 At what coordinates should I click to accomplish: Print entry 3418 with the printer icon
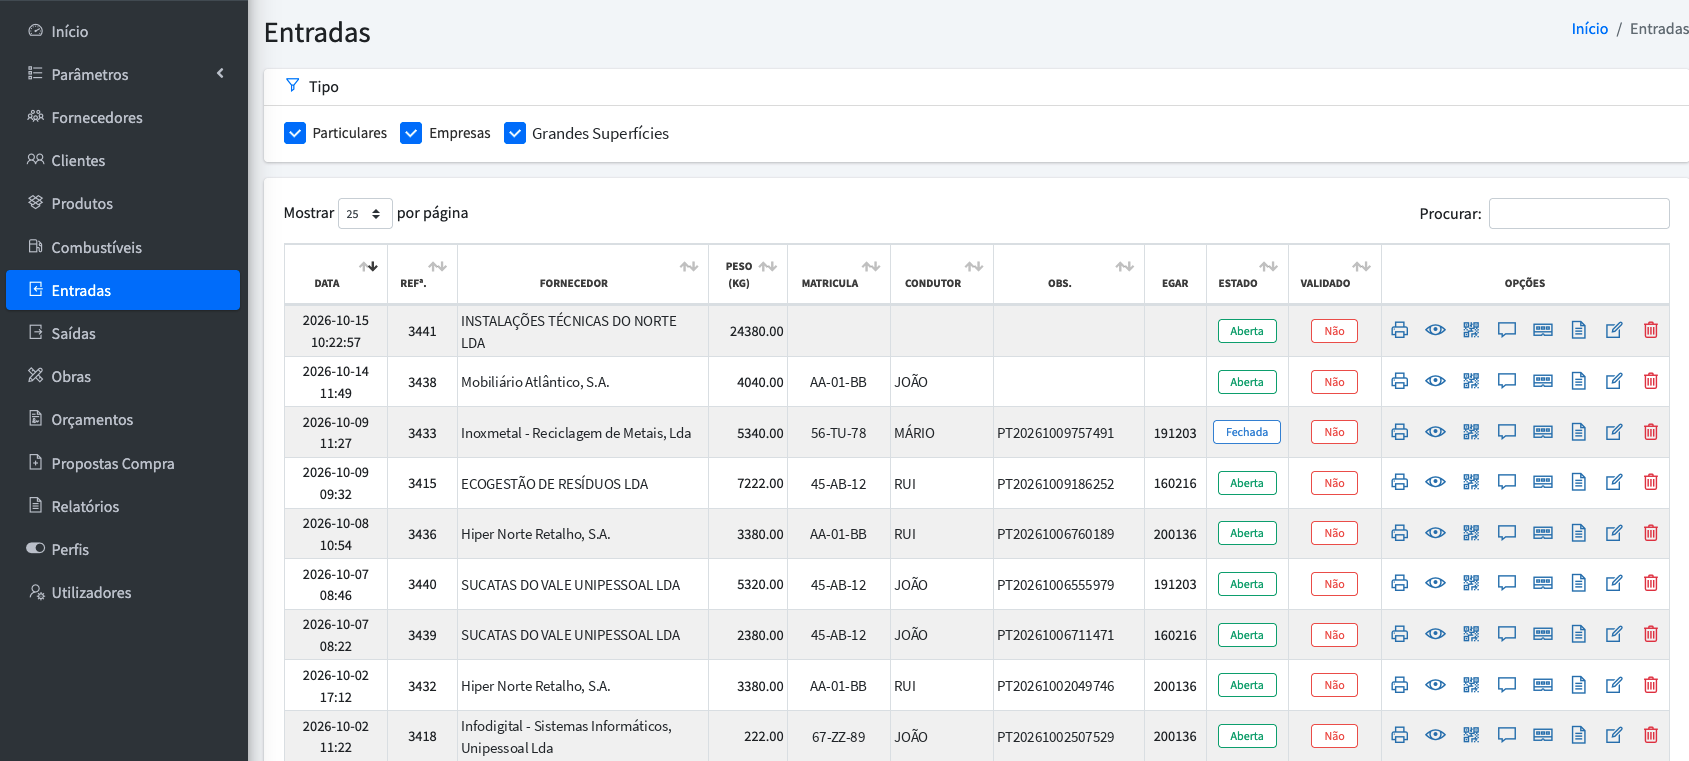(x=1399, y=735)
